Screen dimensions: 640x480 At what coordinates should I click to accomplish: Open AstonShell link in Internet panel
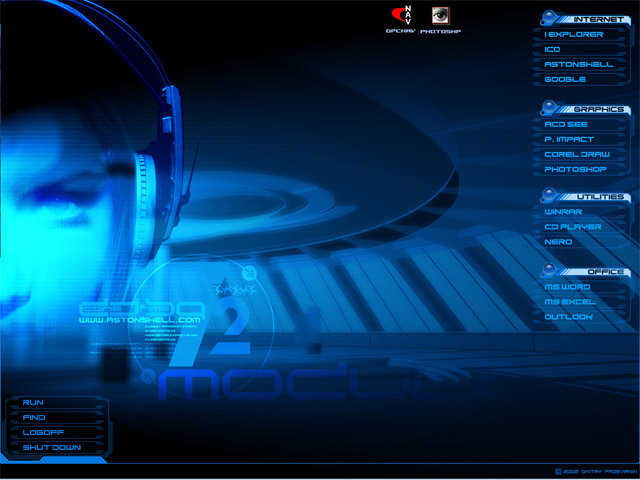580,64
